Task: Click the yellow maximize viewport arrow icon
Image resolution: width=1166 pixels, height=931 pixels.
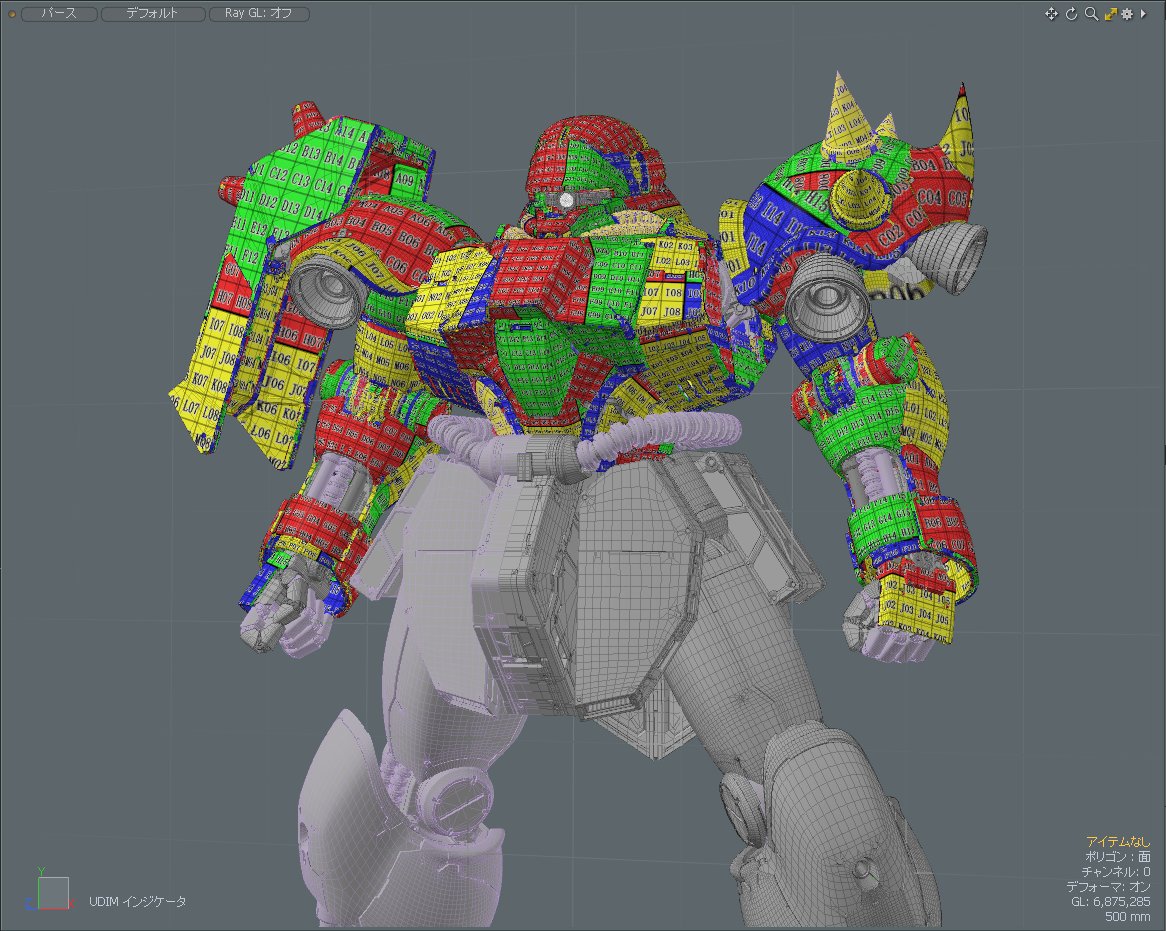Action: 1110,14
